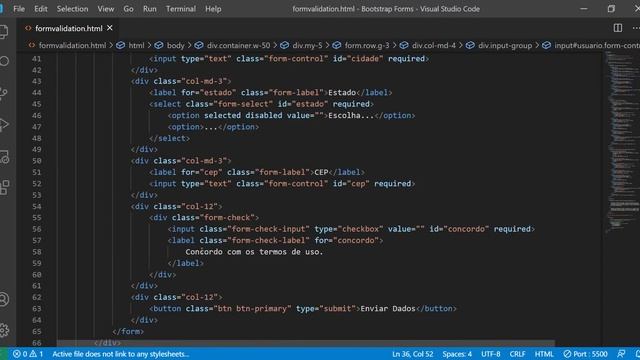Click div.col-md-4 breadcrumb item
Image resolution: width=640 pixels, height=360 pixels.
tap(433, 45)
